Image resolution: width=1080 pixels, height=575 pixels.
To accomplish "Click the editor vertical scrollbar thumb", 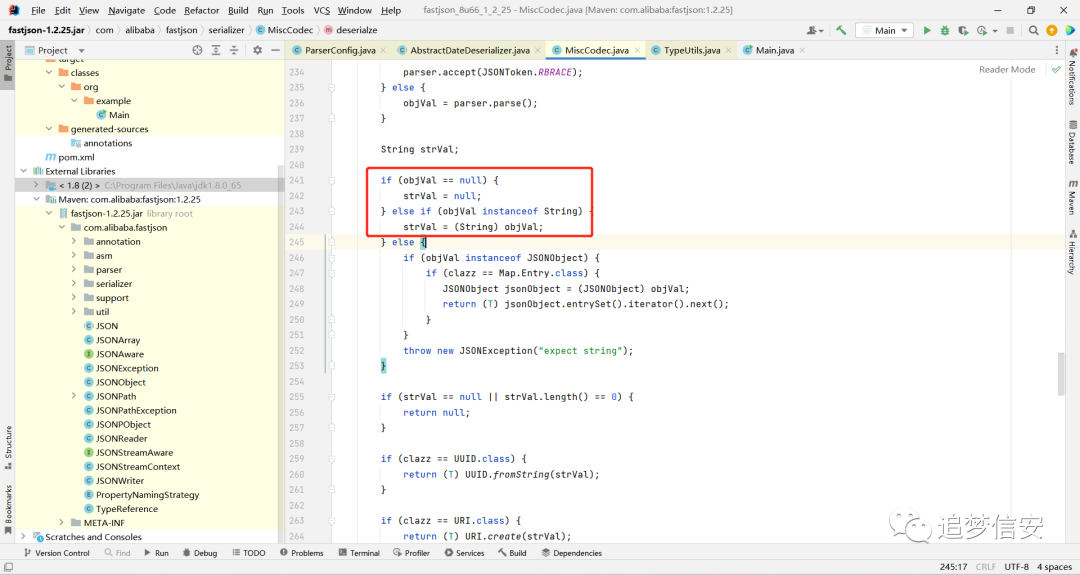I will tap(1061, 374).
